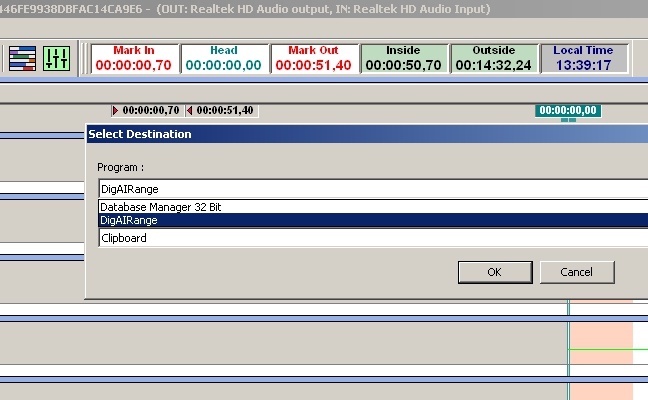Select the Mark Out ruler marker 00:00:51,40
Image resolution: width=648 pixels, height=400 pixels.
click(221, 110)
